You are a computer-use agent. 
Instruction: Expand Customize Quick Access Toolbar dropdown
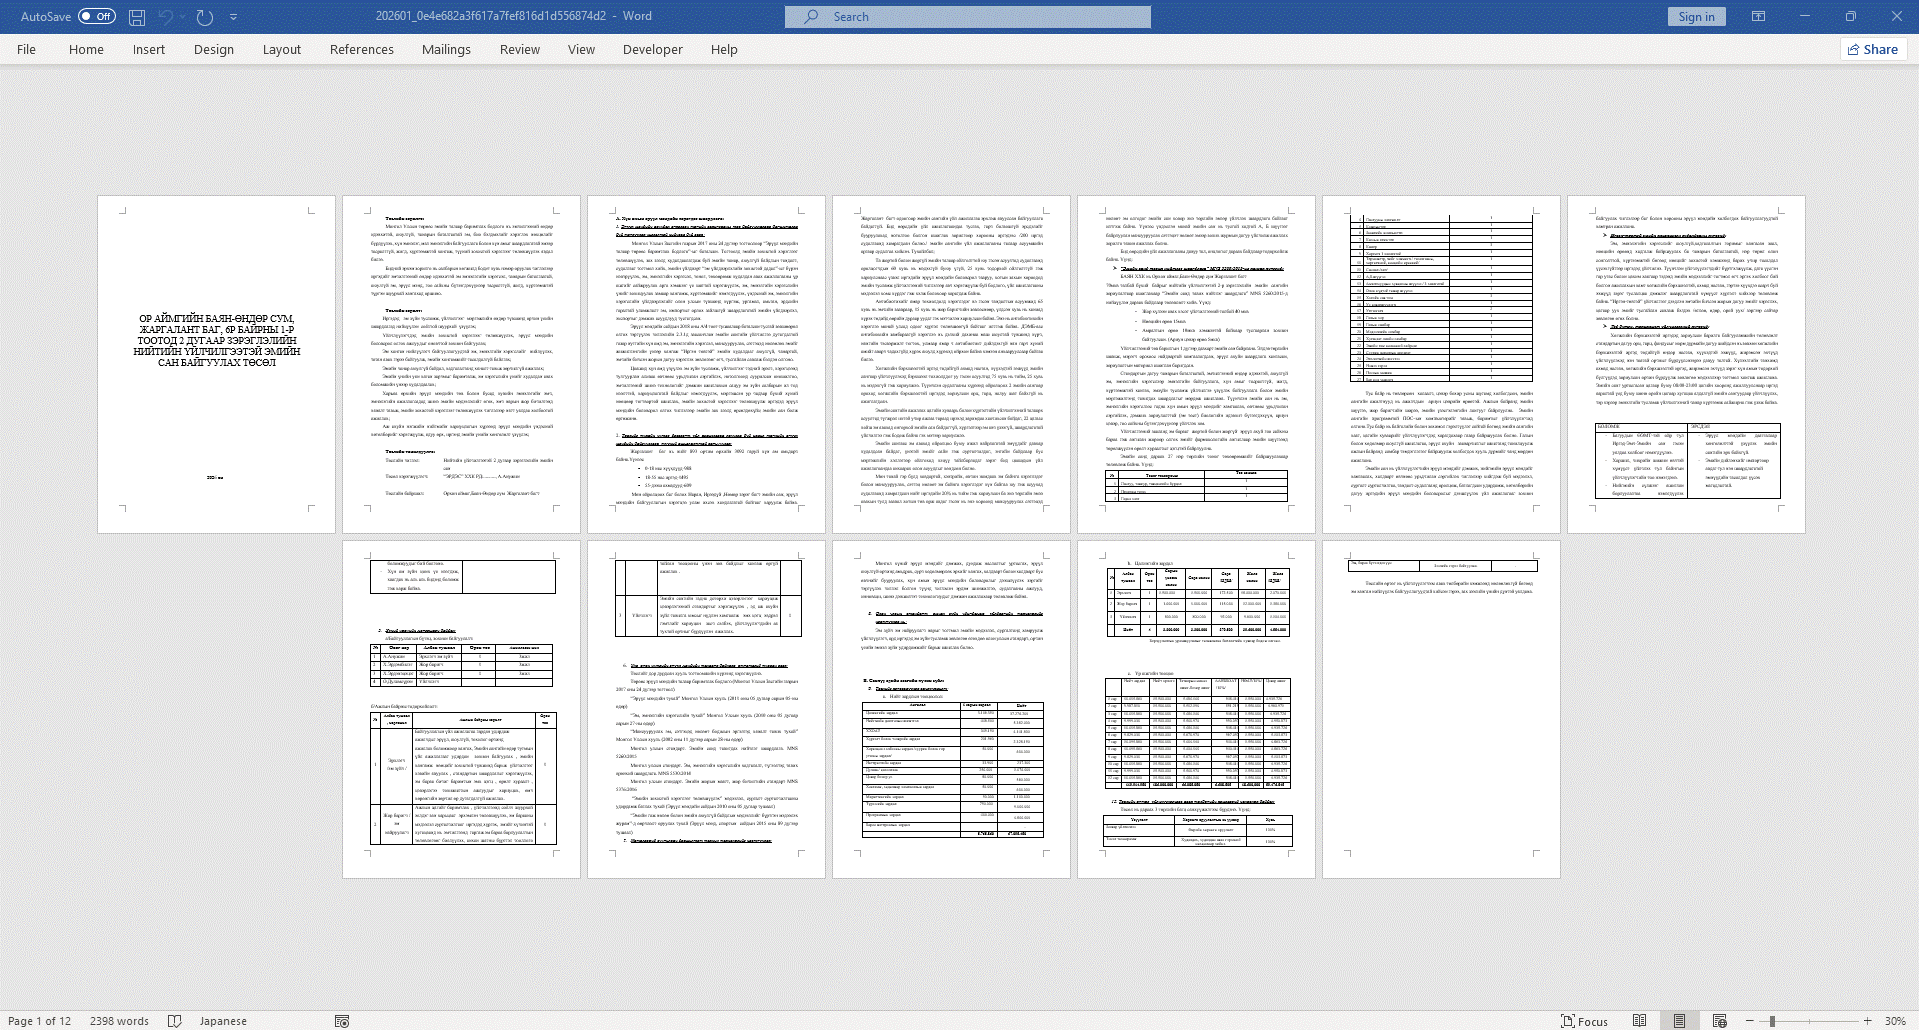pyautogui.click(x=234, y=17)
